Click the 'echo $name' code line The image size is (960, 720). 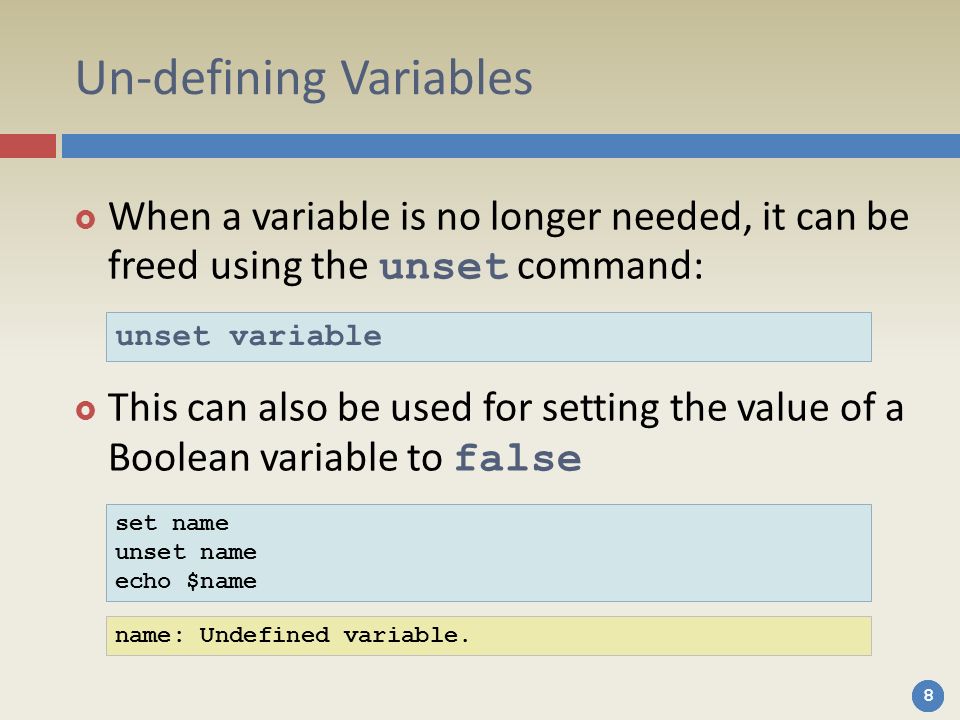point(186,581)
